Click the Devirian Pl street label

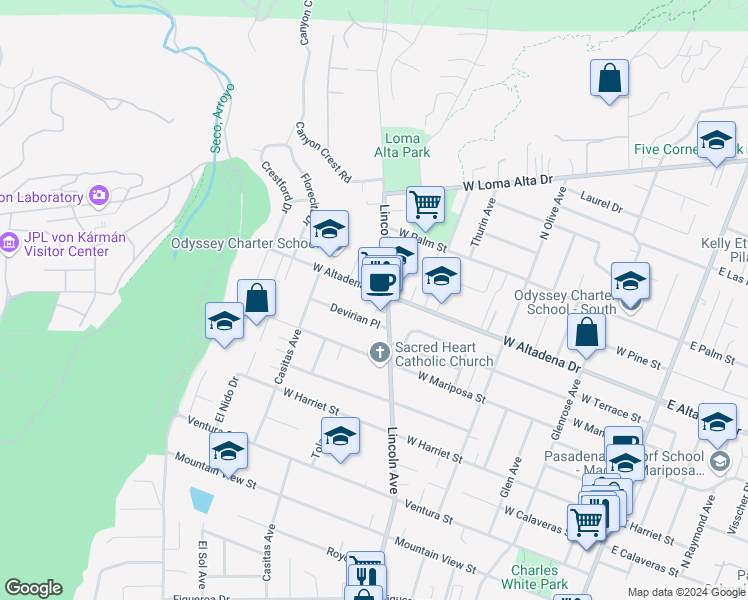point(355,316)
